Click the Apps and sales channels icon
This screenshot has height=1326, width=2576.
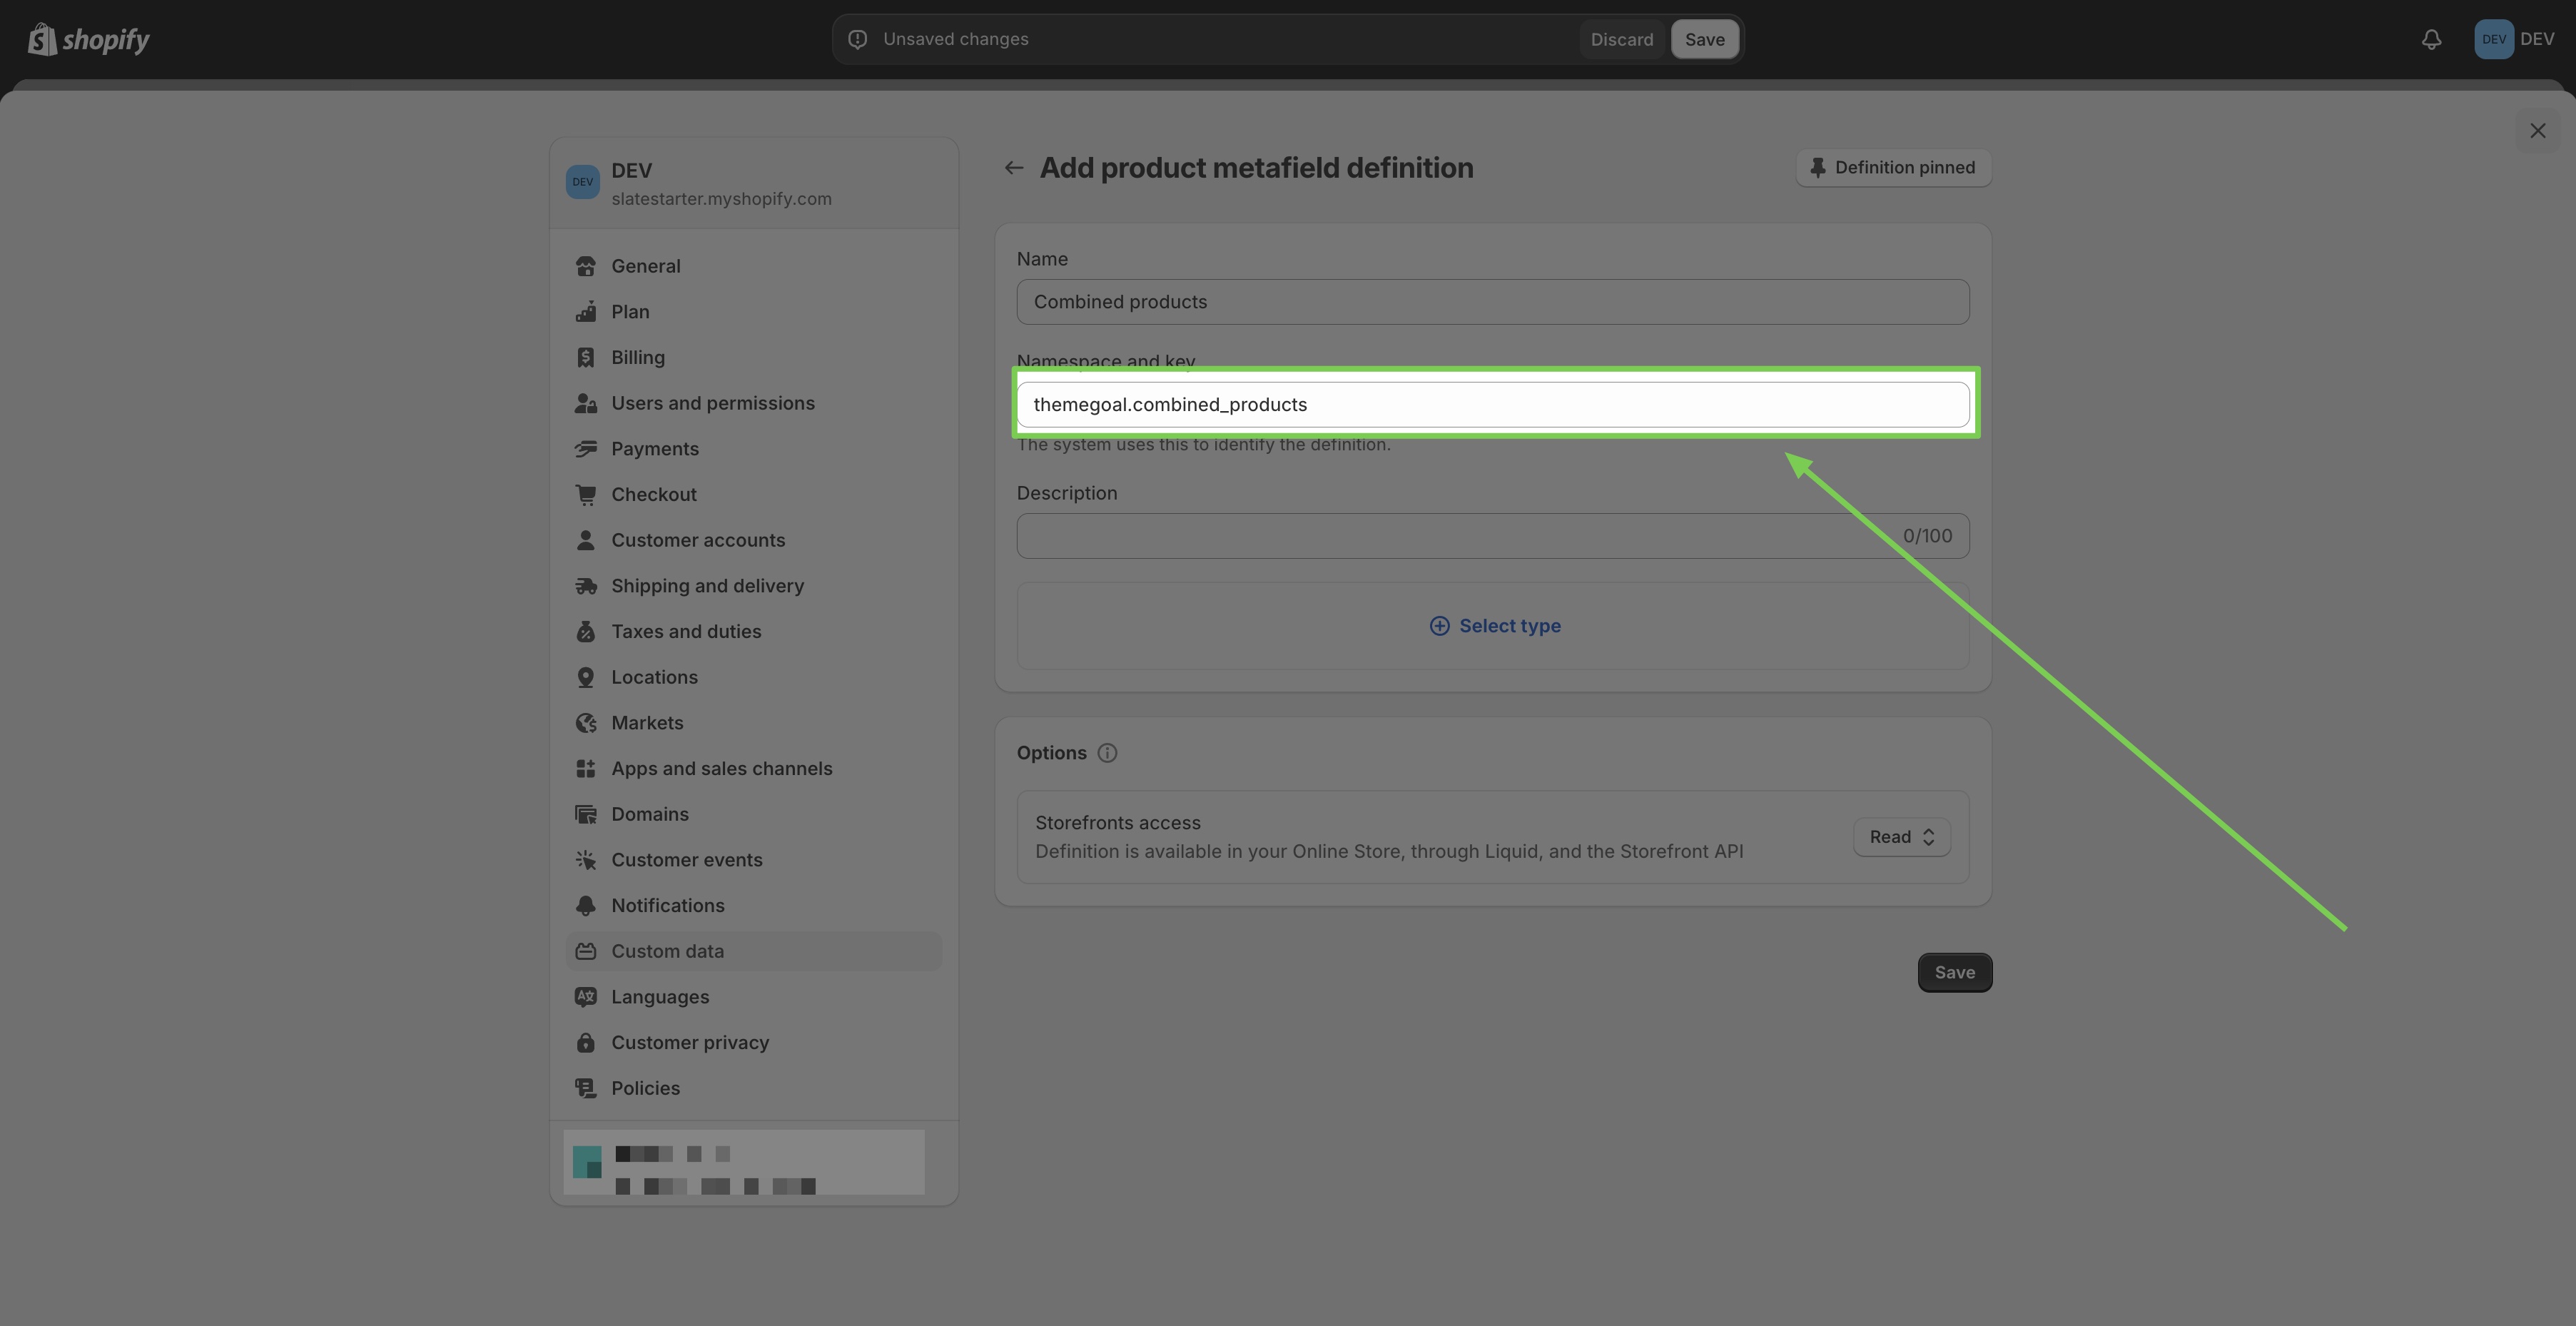[586, 769]
